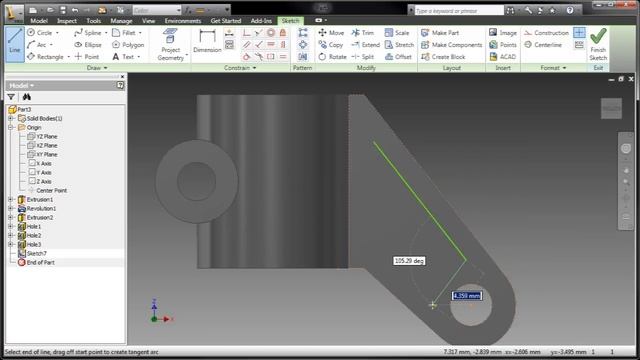Select the Ellipse tool
The image size is (640, 360).
(88, 44)
